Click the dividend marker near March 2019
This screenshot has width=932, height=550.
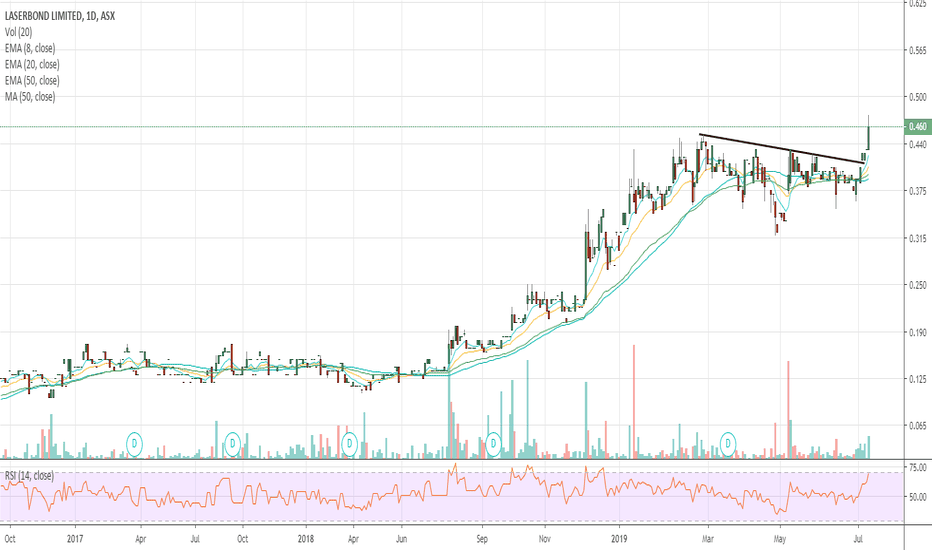(728, 443)
